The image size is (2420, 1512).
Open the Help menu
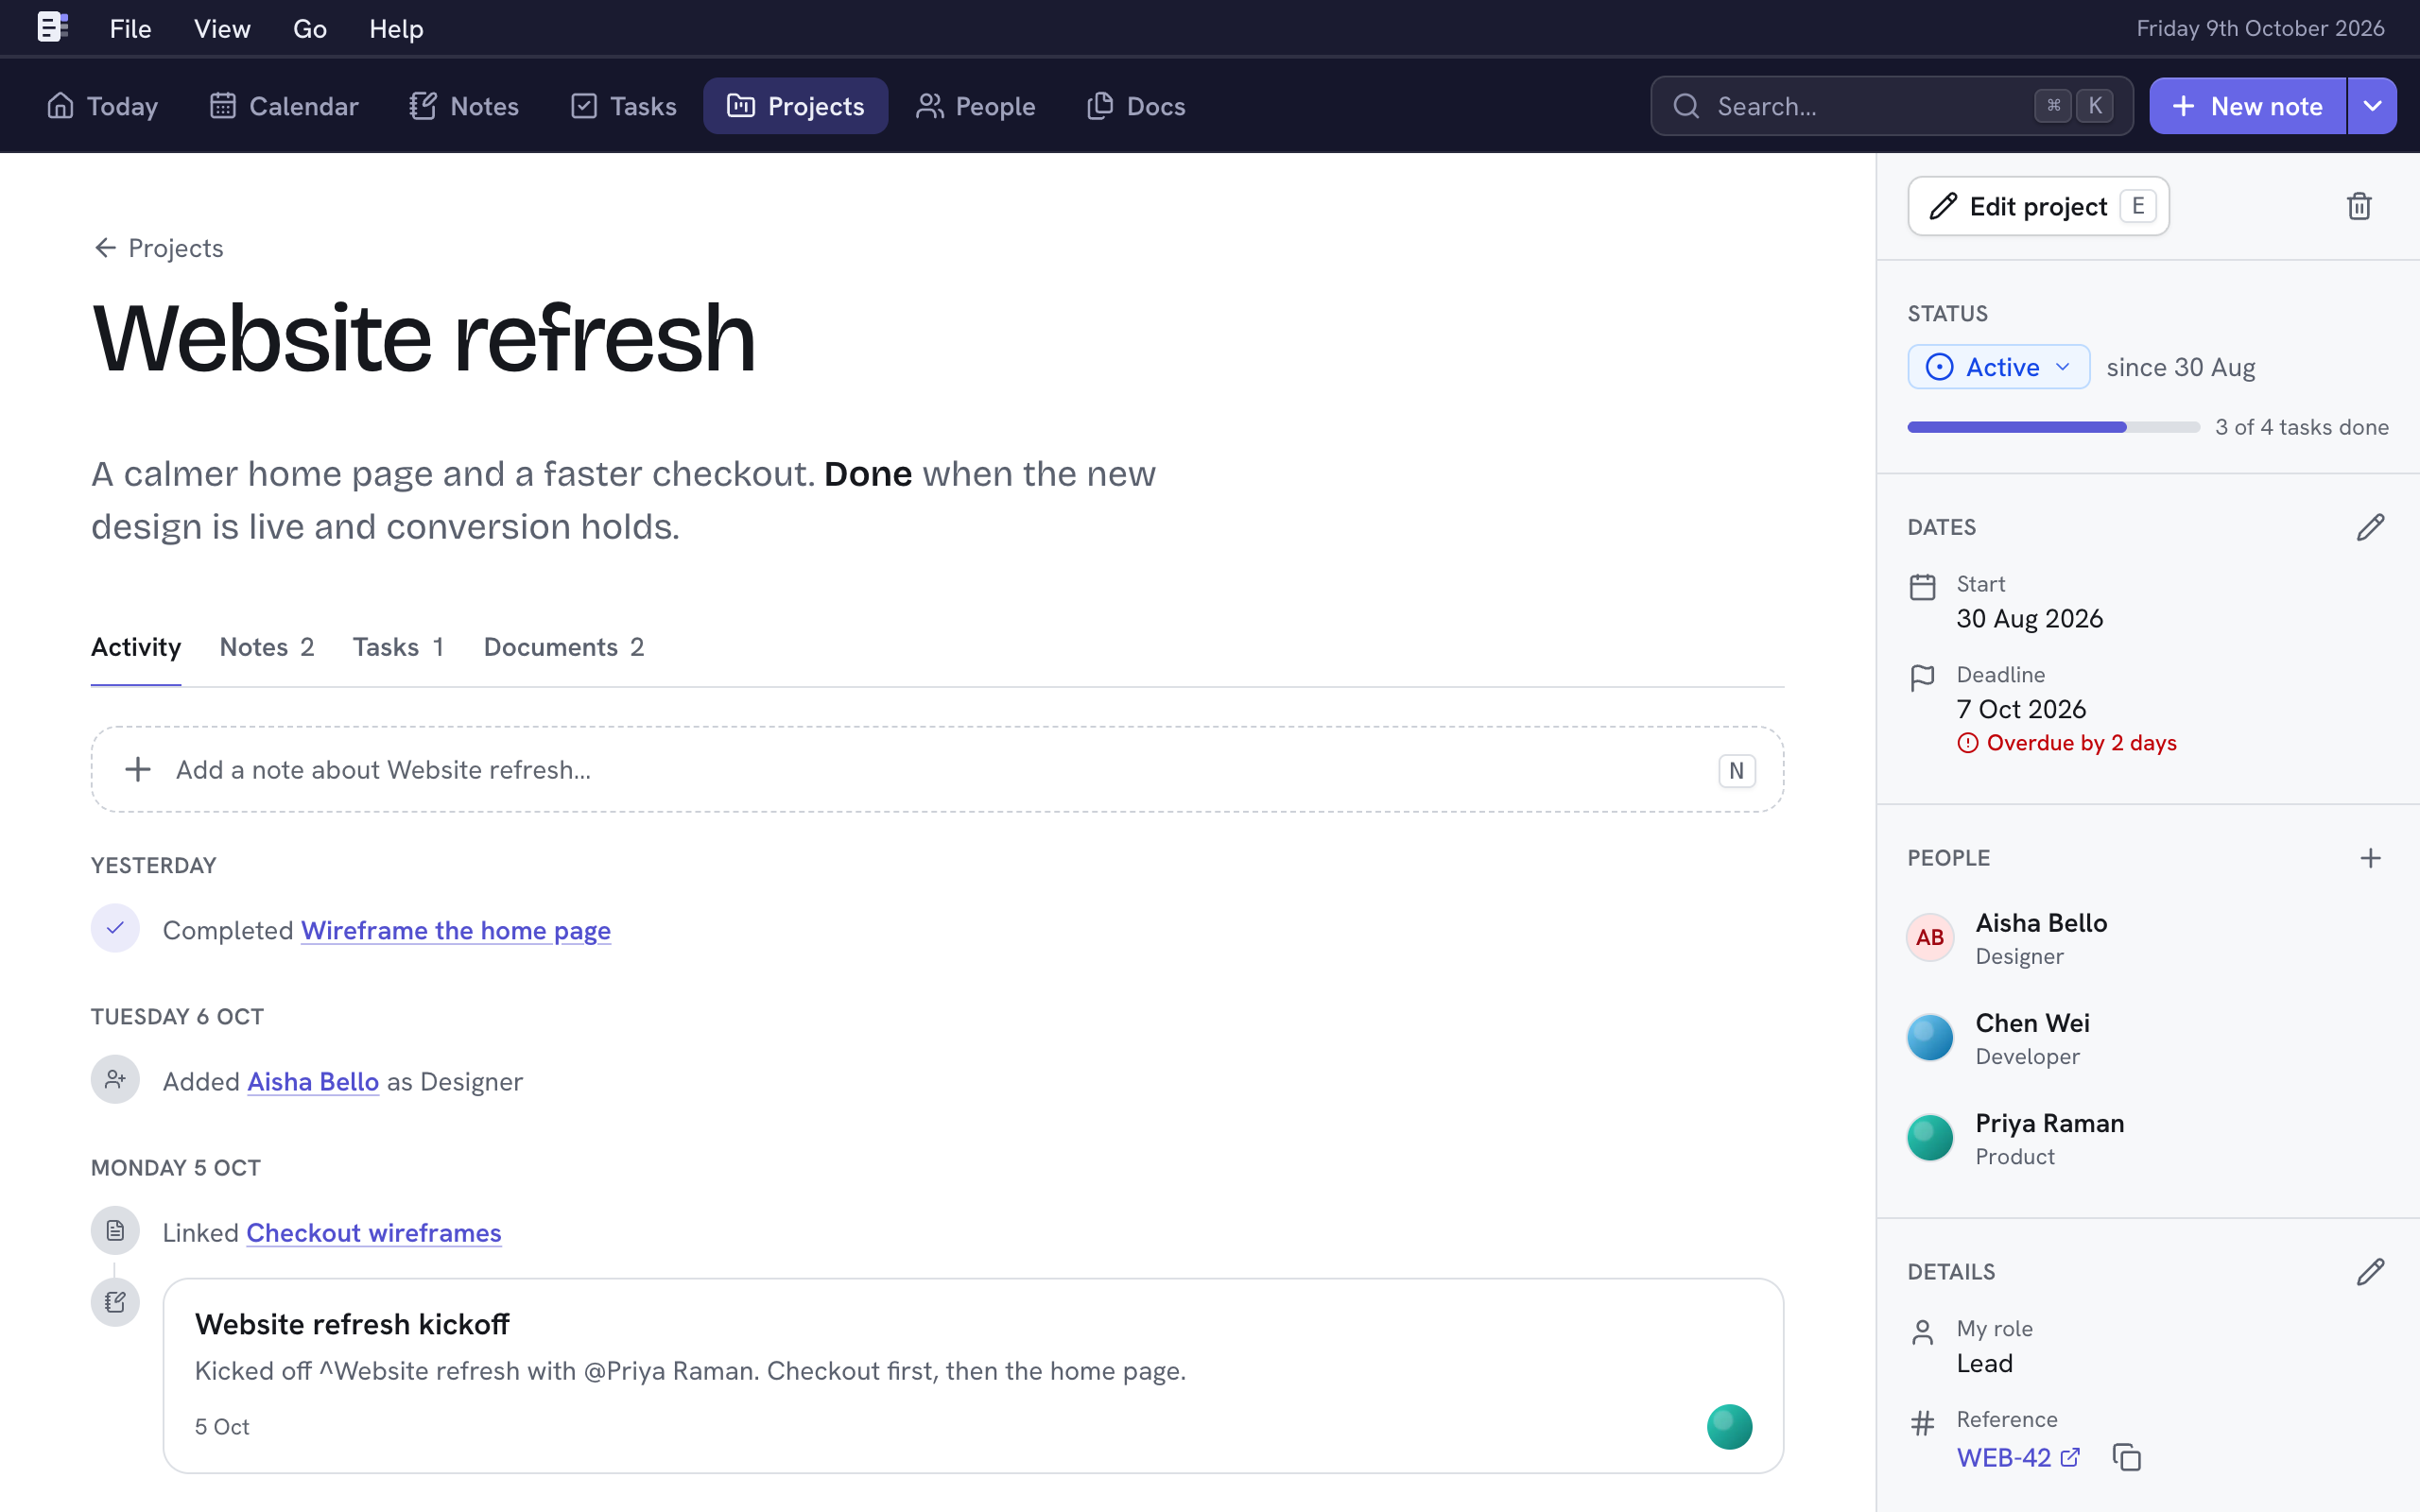click(x=396, y=29)
